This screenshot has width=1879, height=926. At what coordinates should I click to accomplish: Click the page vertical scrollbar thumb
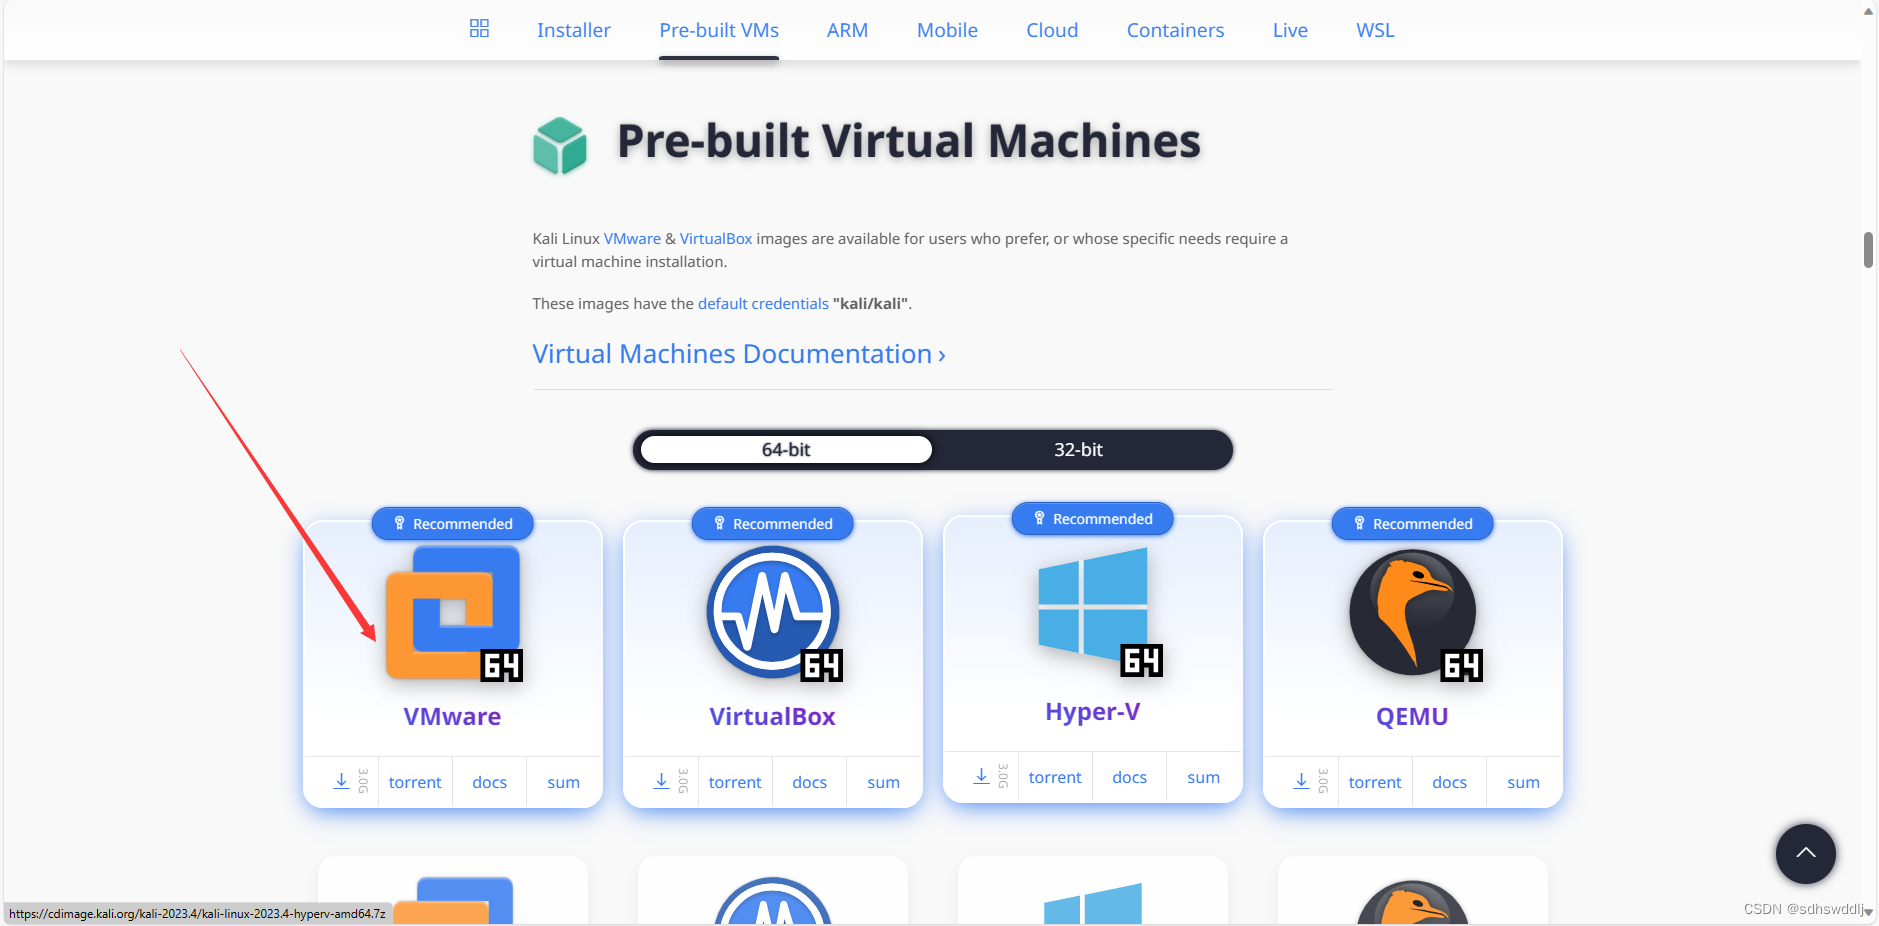click(1868, 250)
